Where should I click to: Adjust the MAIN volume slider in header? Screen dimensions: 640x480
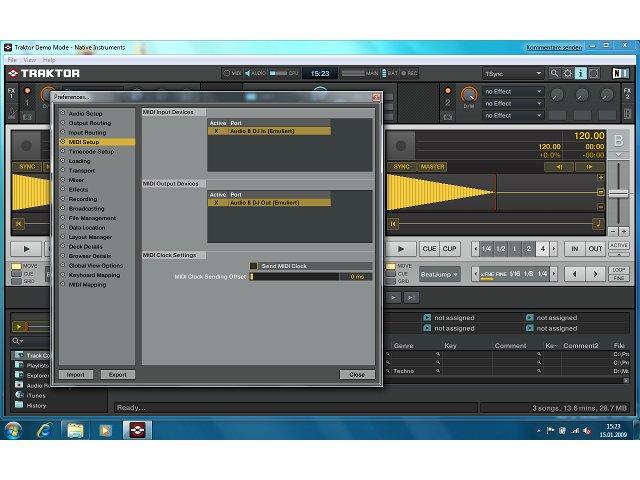coord(353,73)
